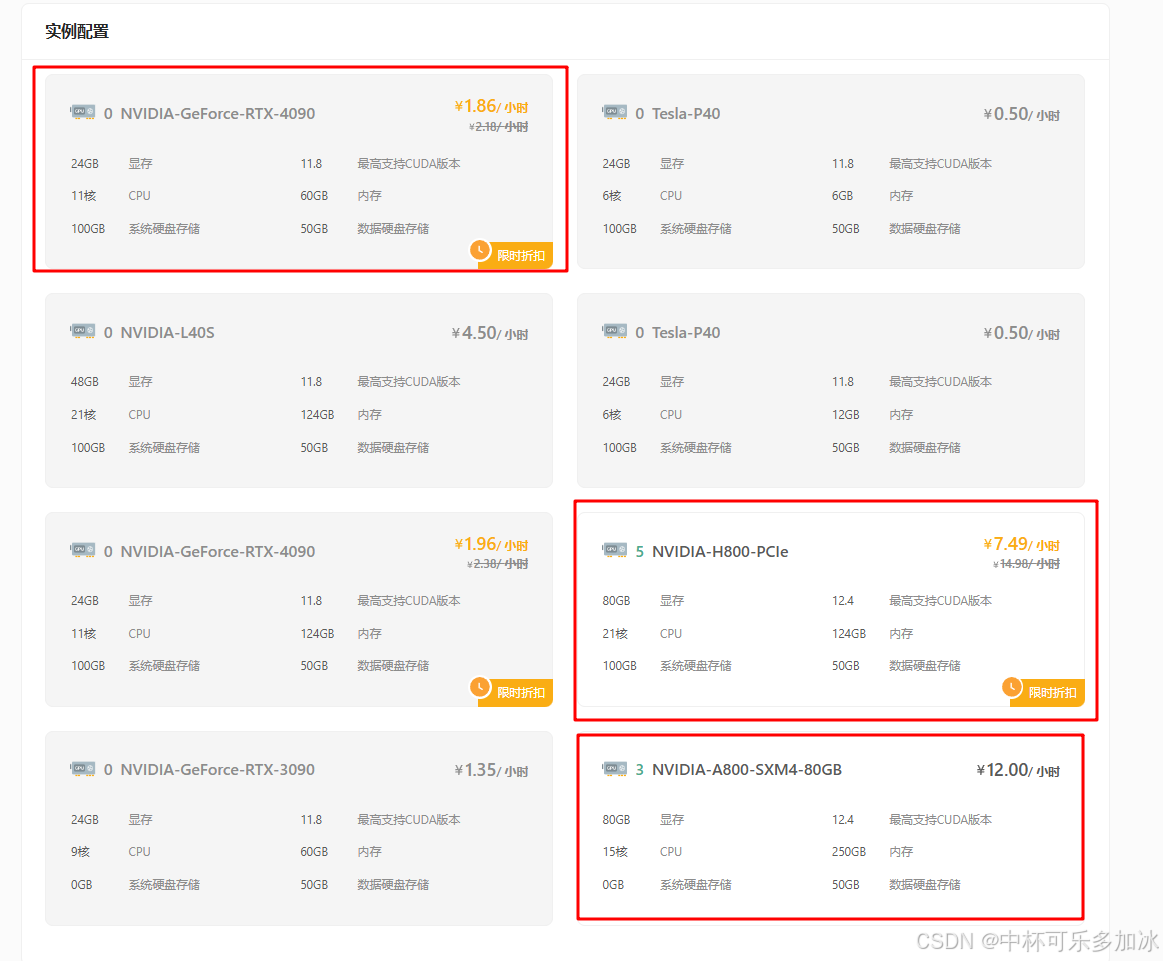Select the NVIDIA-H800-PCIe instance name
Image resolution: width=1163 pixels, height=961 pixels.
pos(720,552)
